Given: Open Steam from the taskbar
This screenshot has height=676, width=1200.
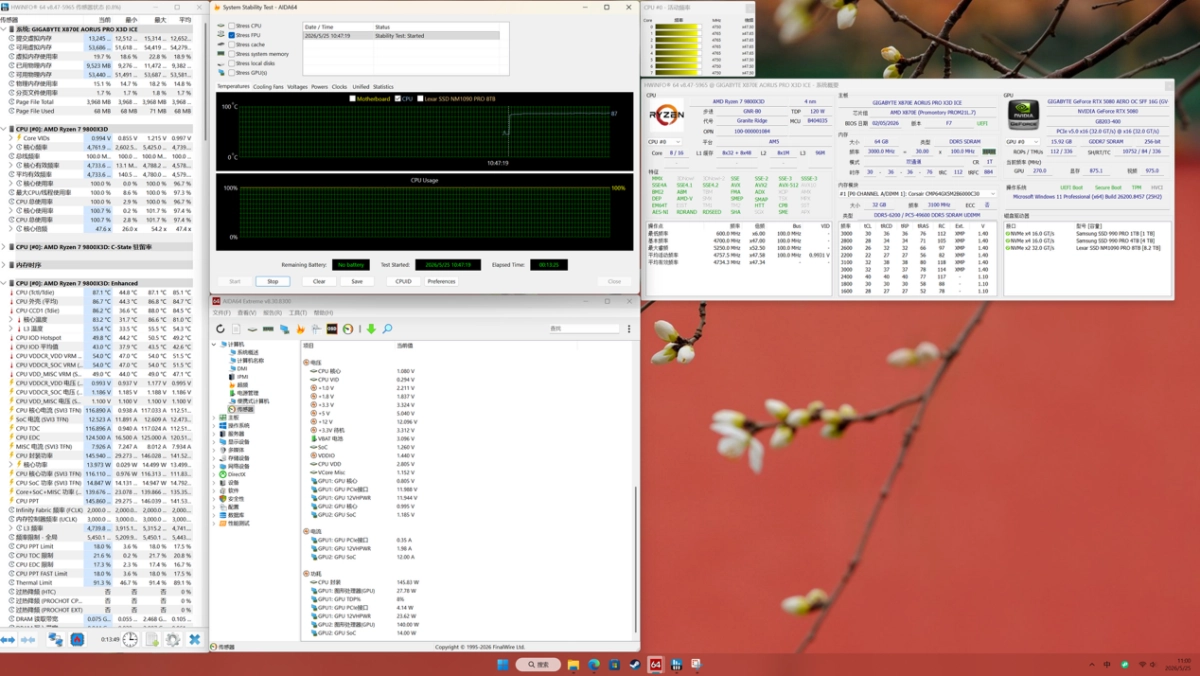Looking at the screenshot, I should (635, 664).
